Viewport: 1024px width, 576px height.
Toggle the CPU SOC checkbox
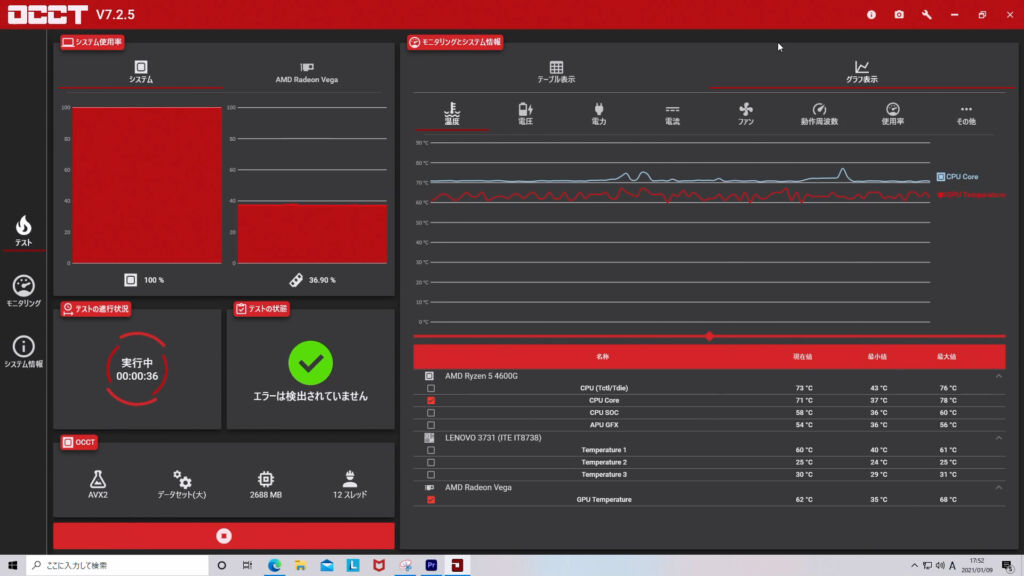tap(431, 413)
